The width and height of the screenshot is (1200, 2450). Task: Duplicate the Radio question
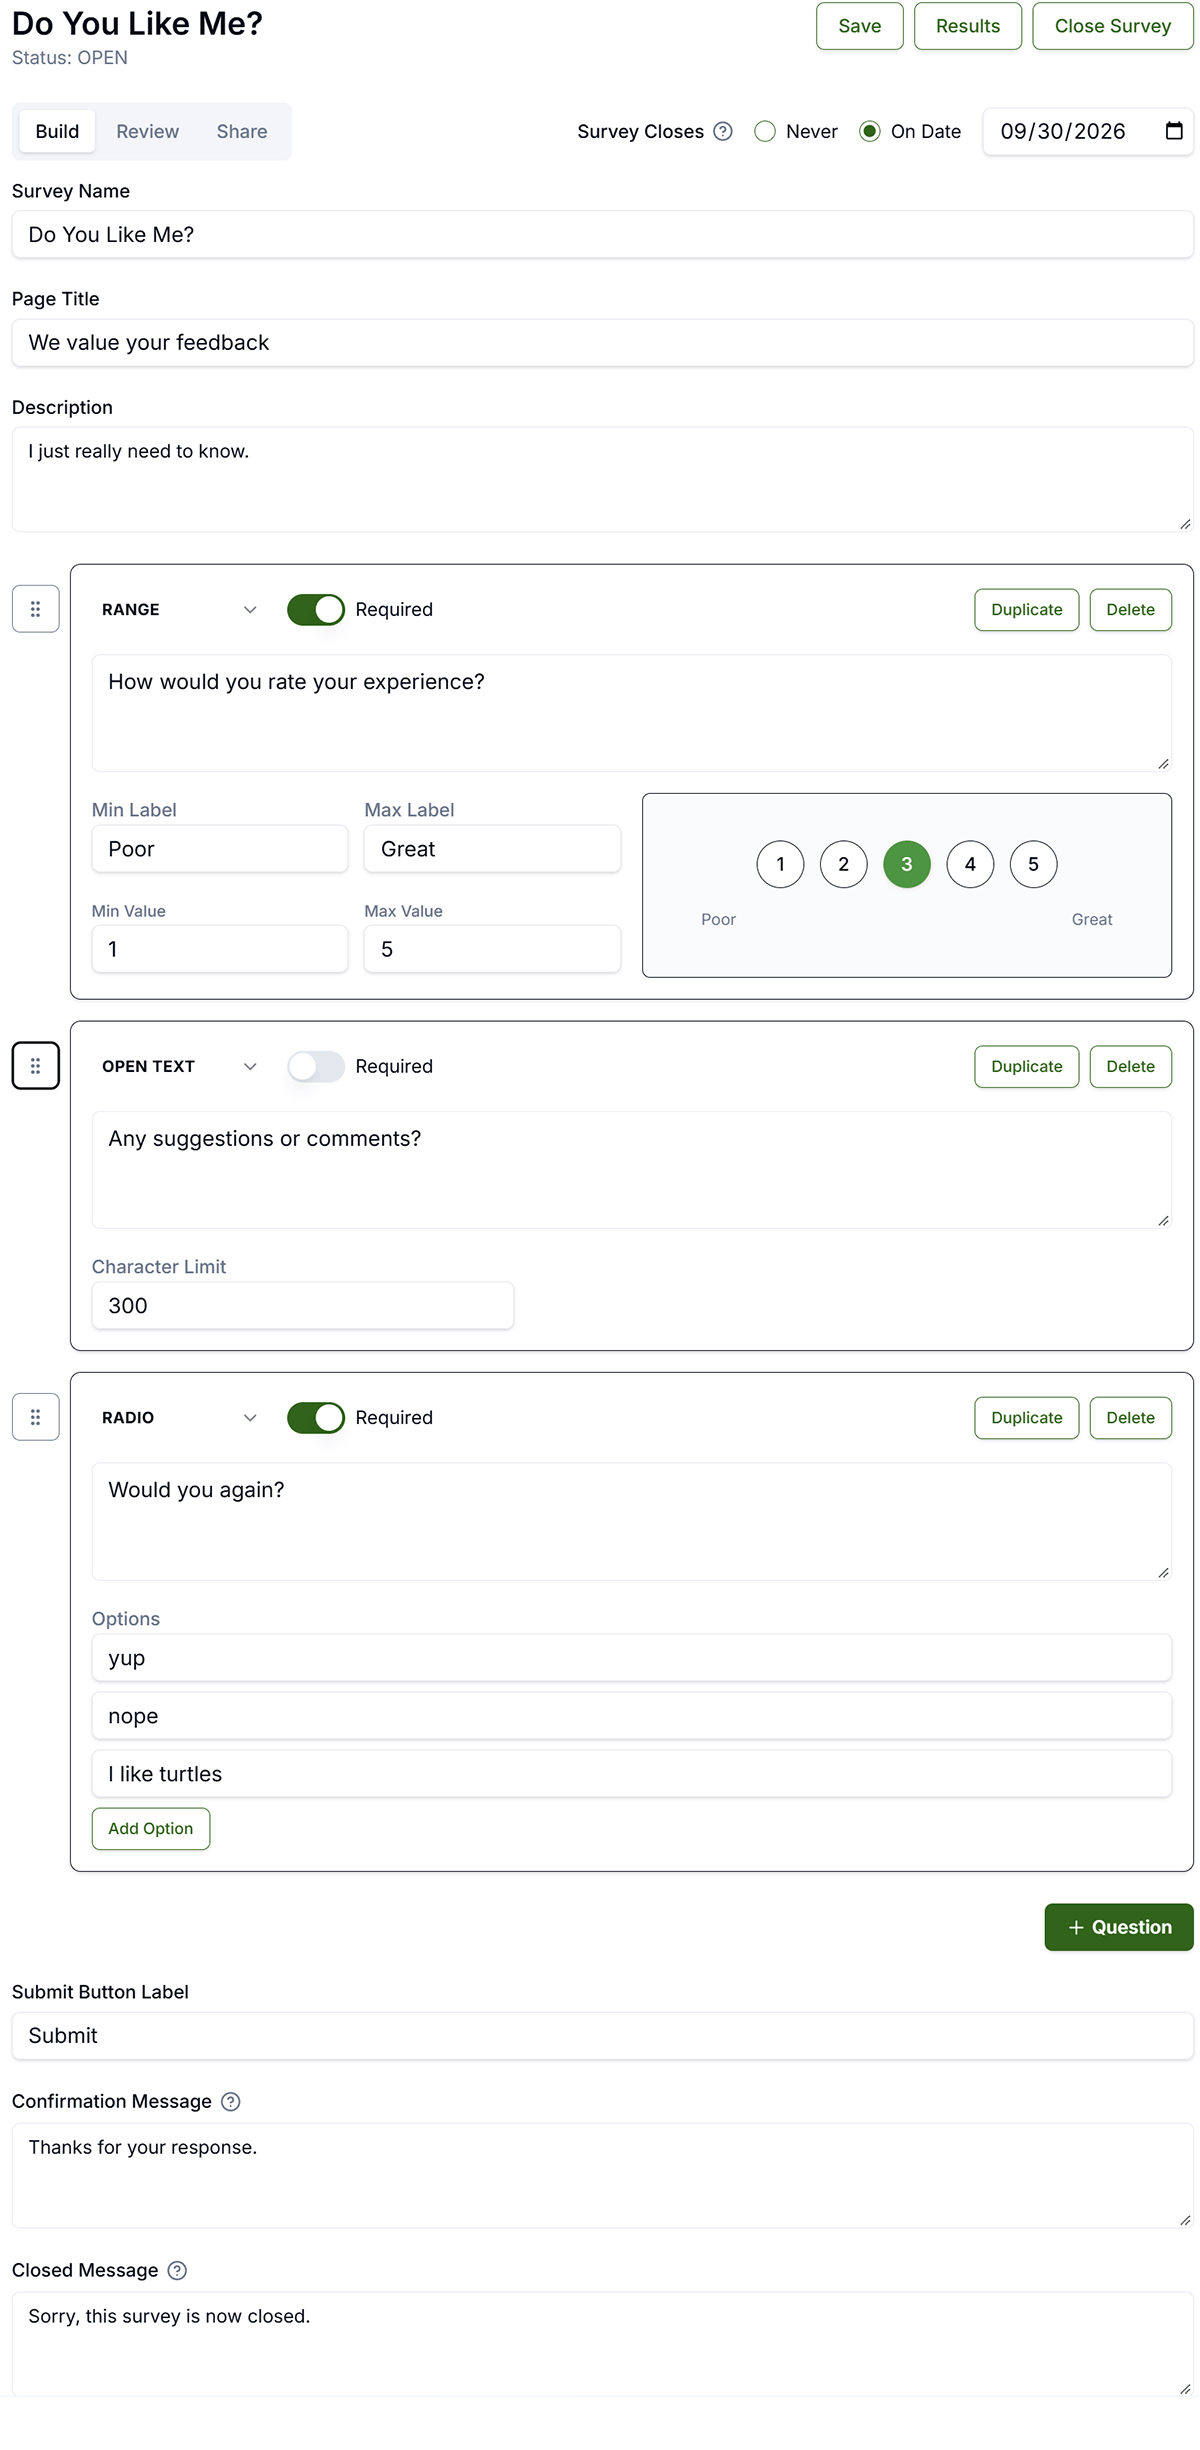(1027, 1417)
